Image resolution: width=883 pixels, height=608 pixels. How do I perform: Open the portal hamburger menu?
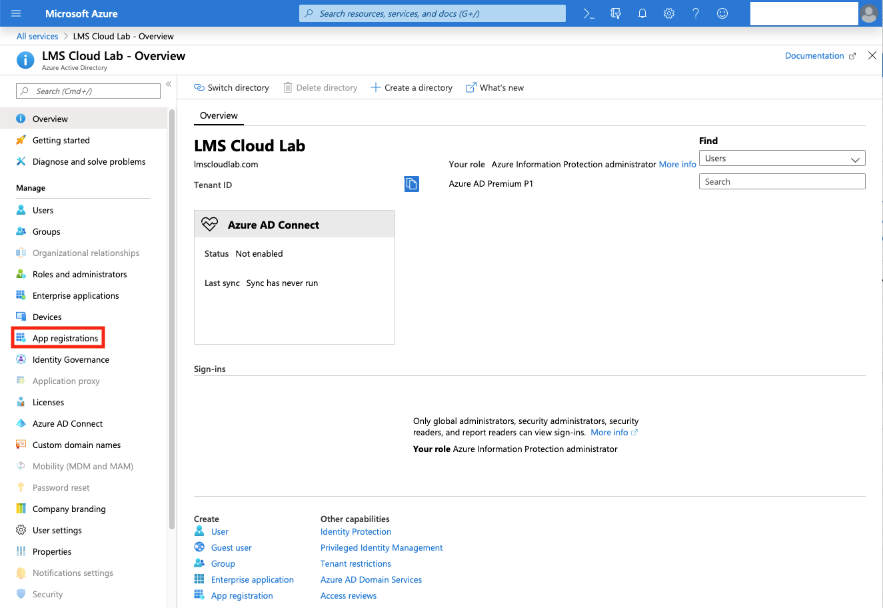pyautogui.click(x=16, y=14)
